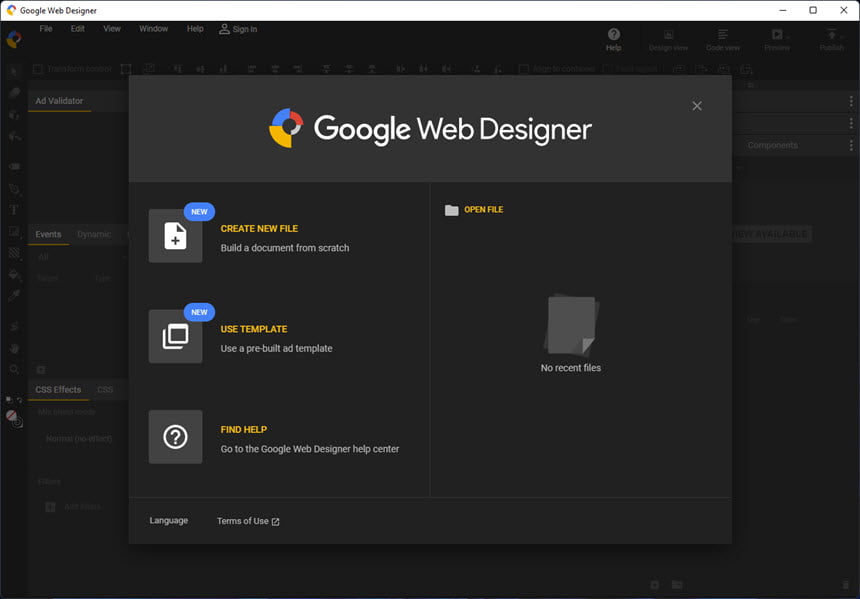Click the No recent files document placeholder
Viewport: 860px width, 599px height.
(571, 325)
